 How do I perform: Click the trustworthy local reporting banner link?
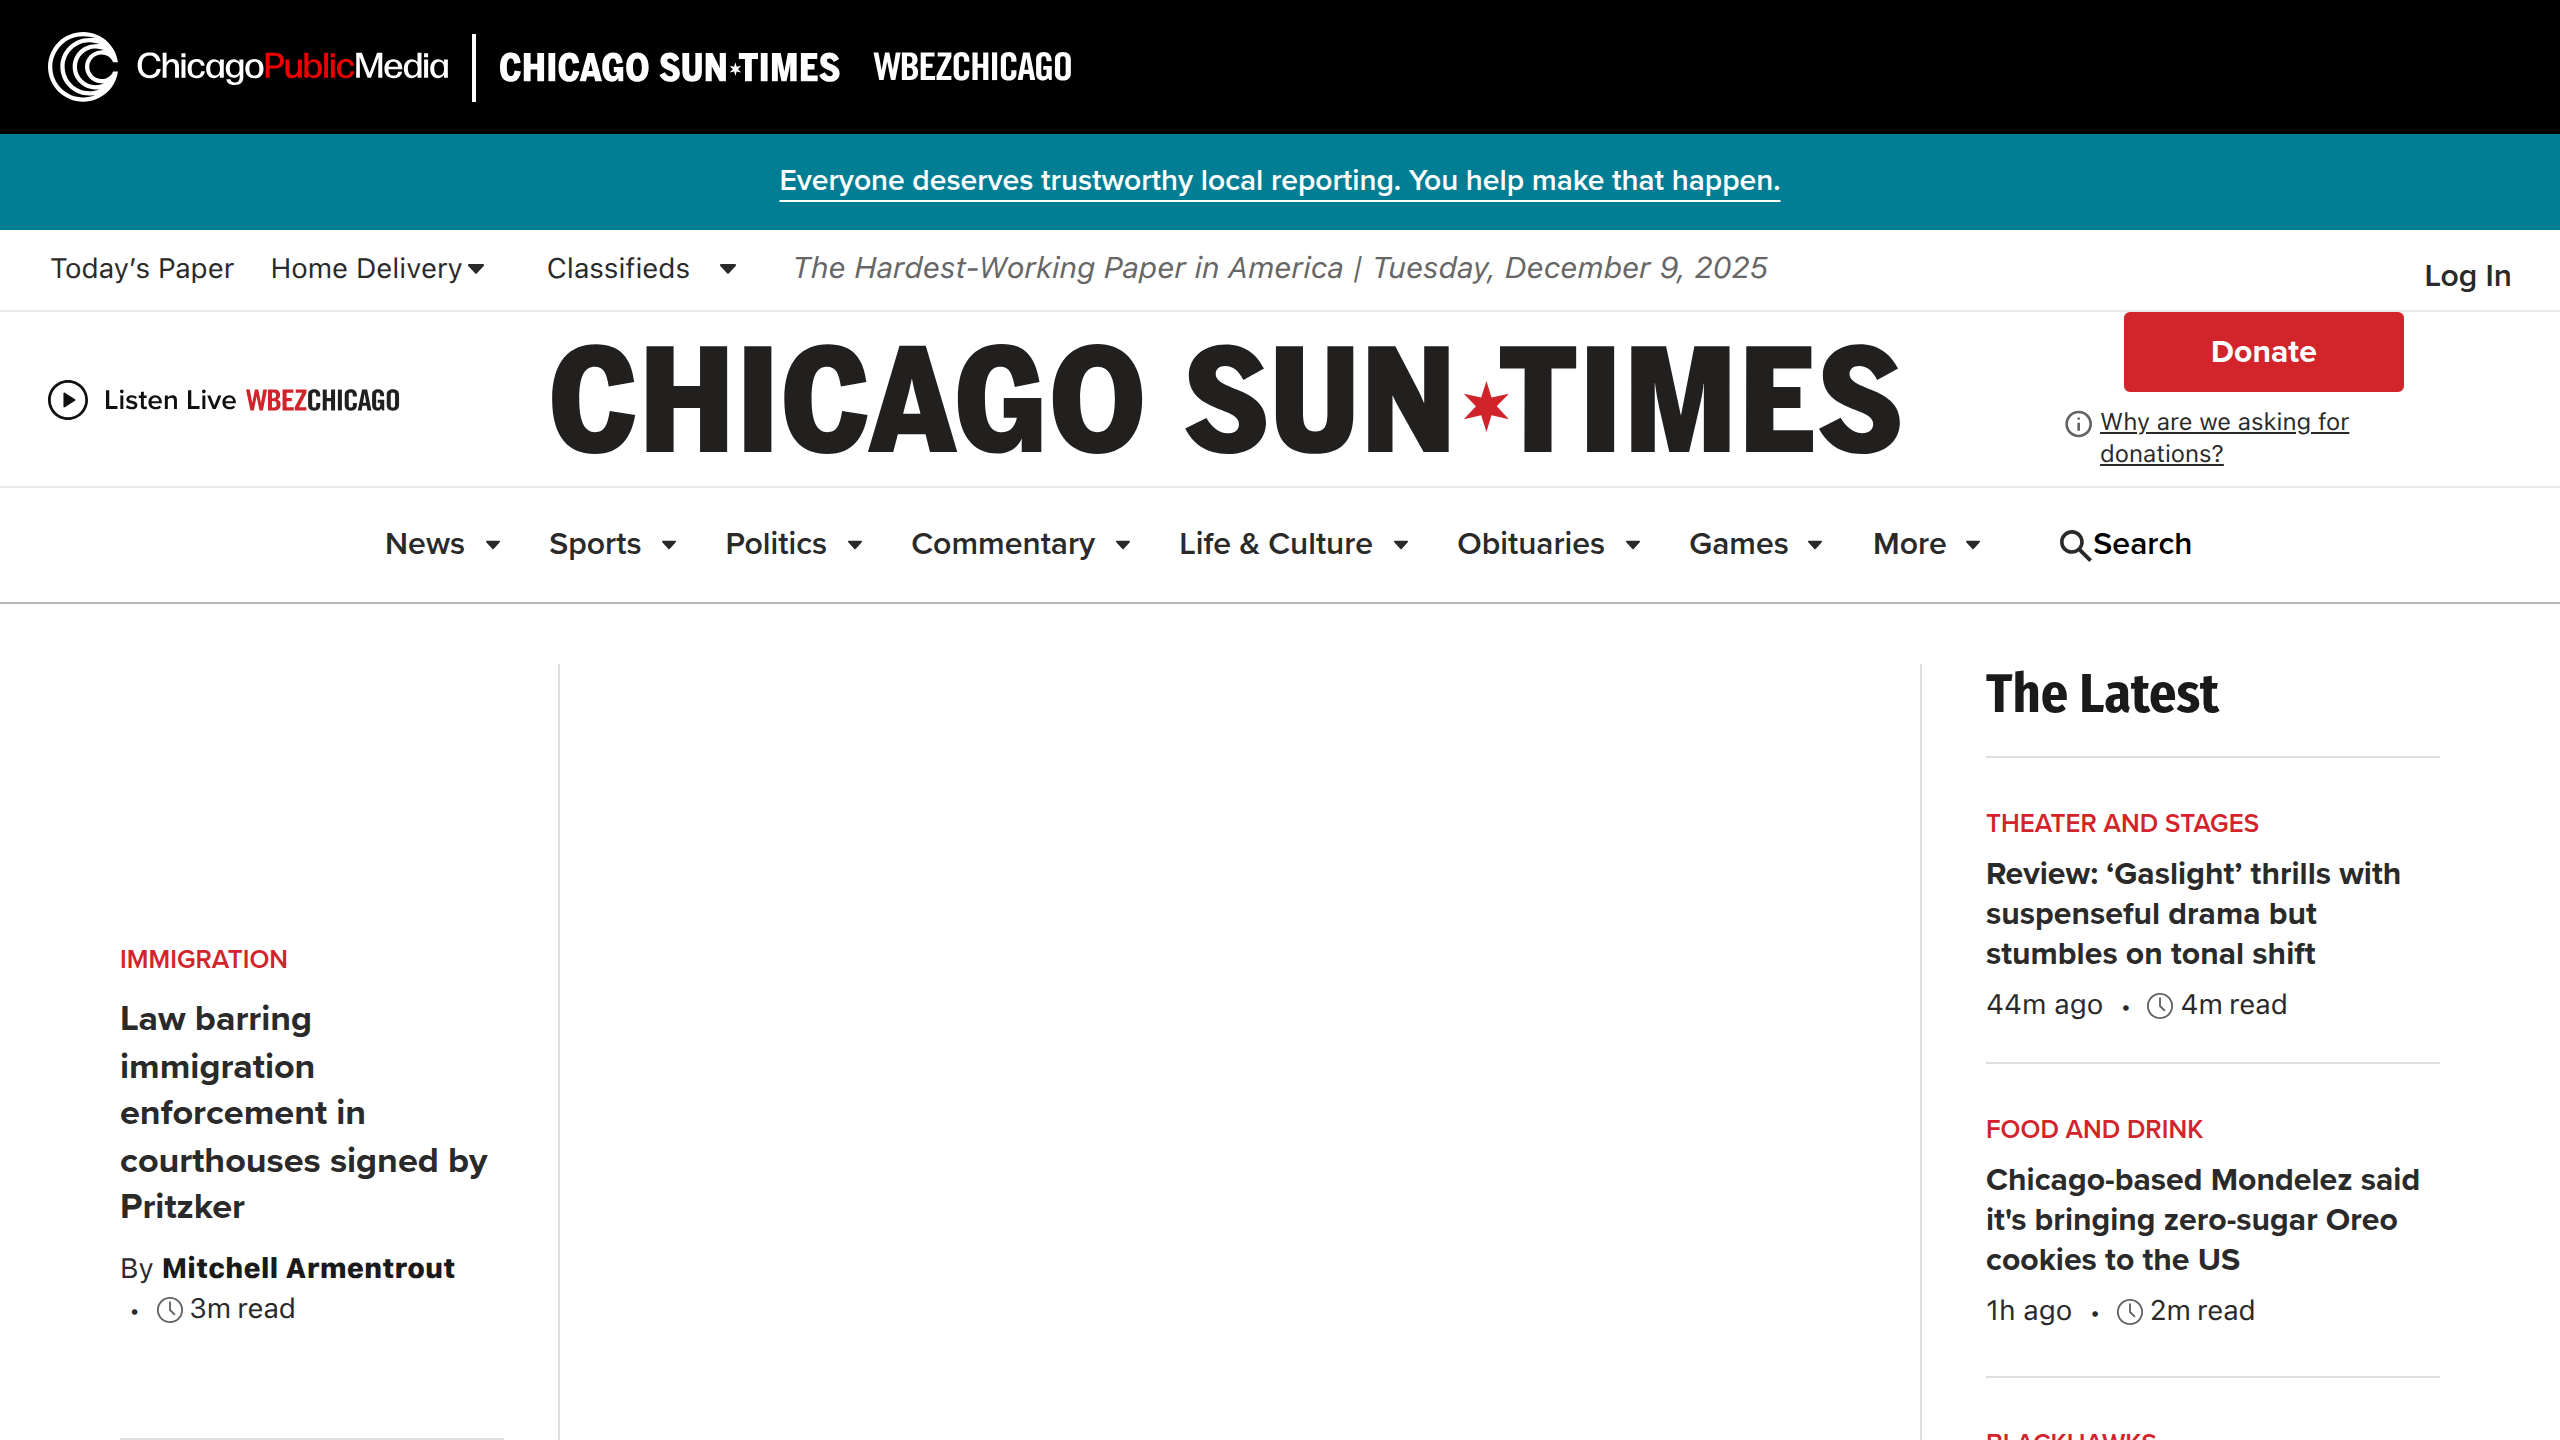(x=1280, y=181)
